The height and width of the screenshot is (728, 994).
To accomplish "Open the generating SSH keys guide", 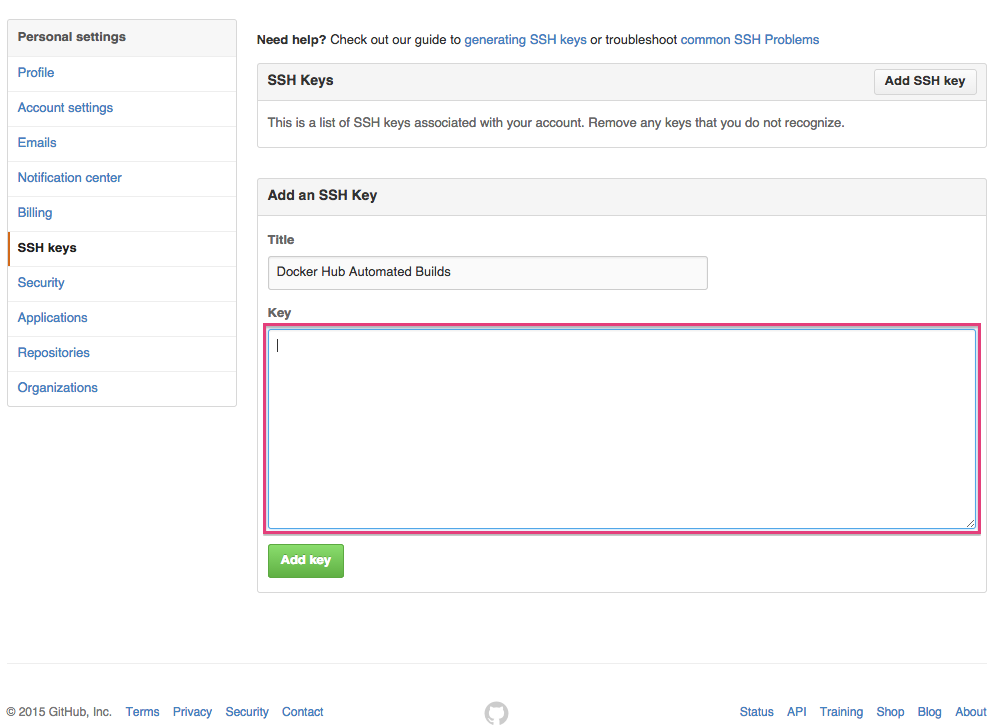I will pos(525,40).
